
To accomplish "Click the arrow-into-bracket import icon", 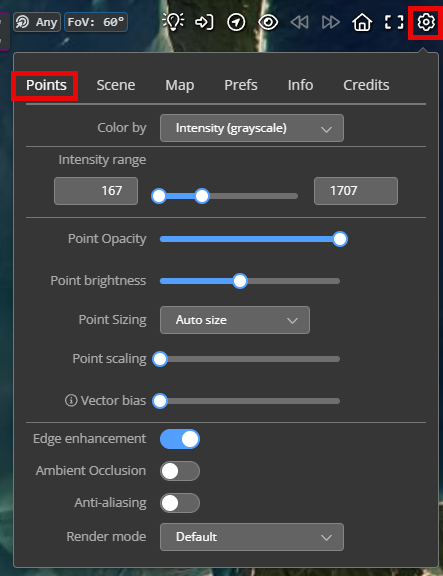I will (x=205, y=22).
